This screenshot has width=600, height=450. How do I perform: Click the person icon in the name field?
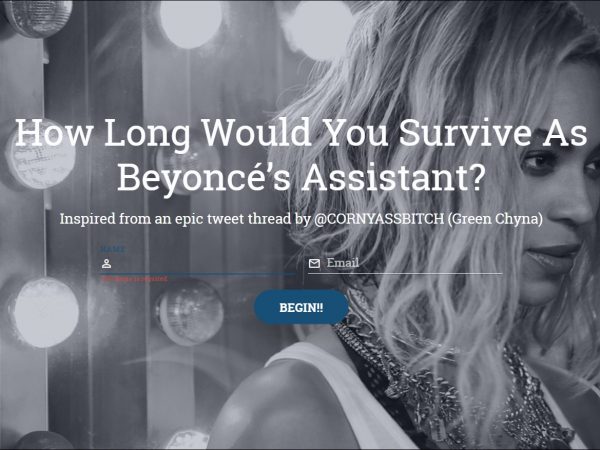[x=106, y=263]
